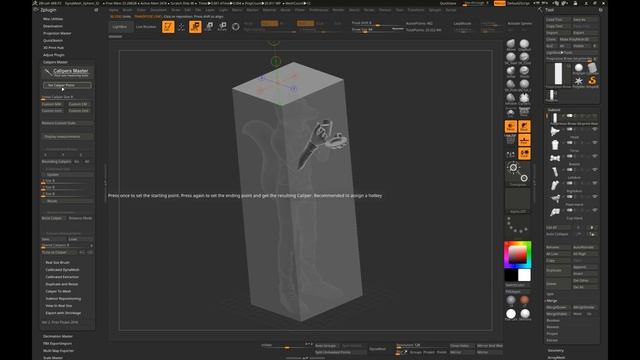
Task: Expand the Multi Map Exporter section
Action: pyautogui.click(x=58, y=351)
